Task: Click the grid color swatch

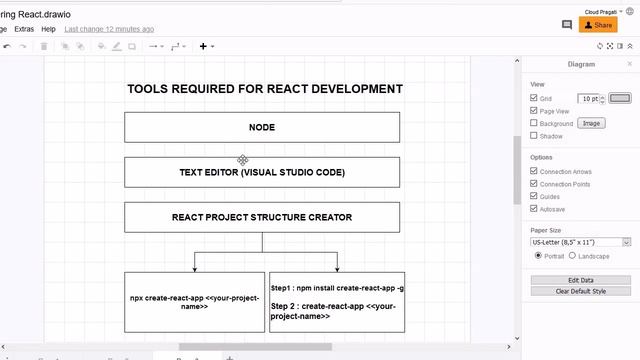Action: coord(620,98)
